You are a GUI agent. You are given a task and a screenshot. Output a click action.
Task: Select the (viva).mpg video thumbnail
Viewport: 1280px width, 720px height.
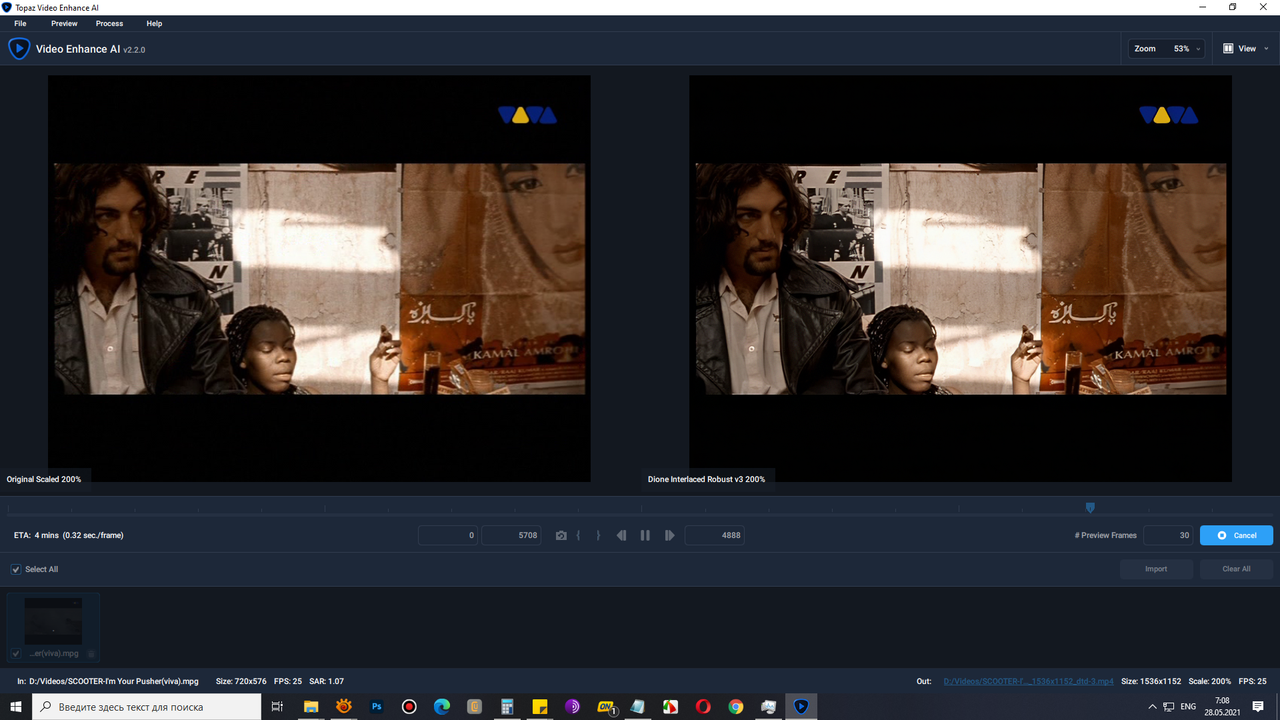pos(53,627)
